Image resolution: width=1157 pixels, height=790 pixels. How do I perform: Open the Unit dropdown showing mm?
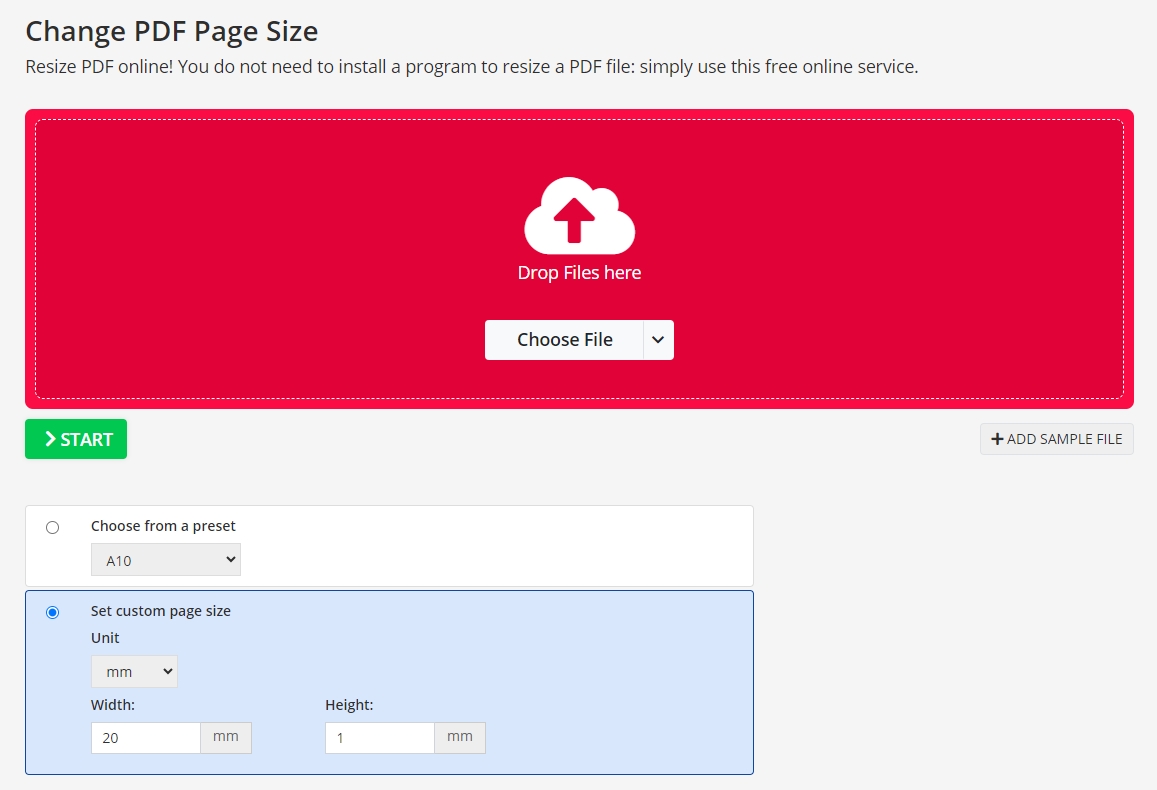[x=134, y=671]
